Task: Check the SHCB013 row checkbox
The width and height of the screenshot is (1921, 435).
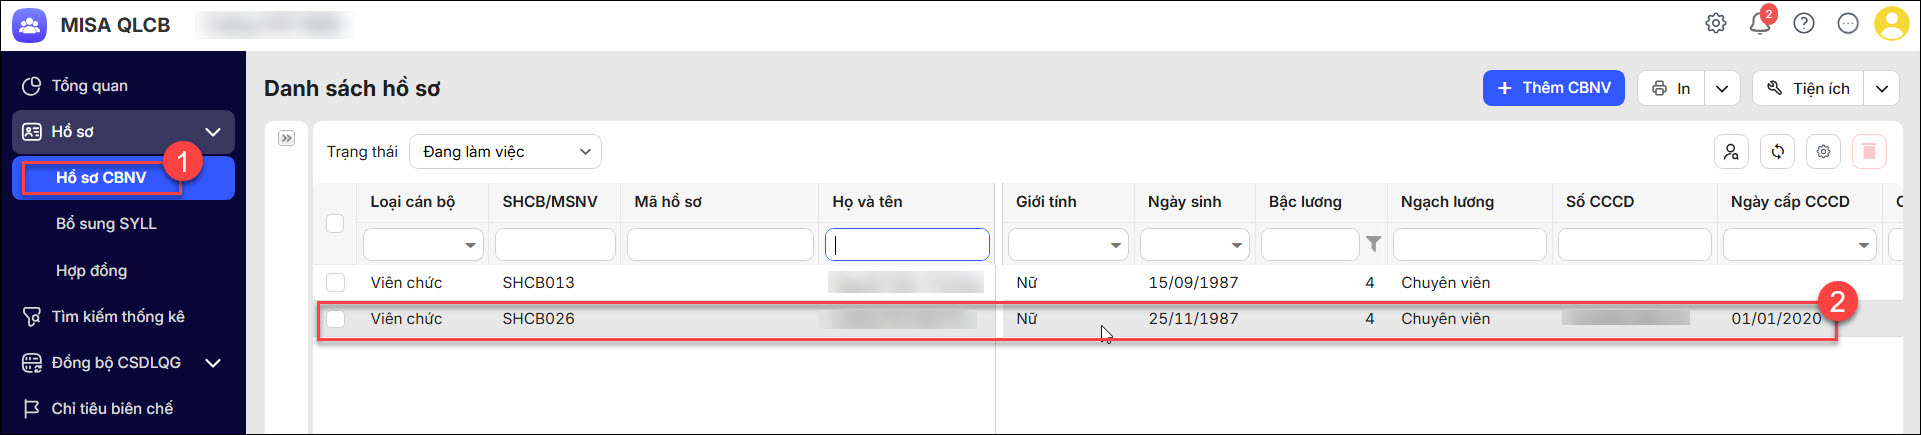Action: coord(335,283)
